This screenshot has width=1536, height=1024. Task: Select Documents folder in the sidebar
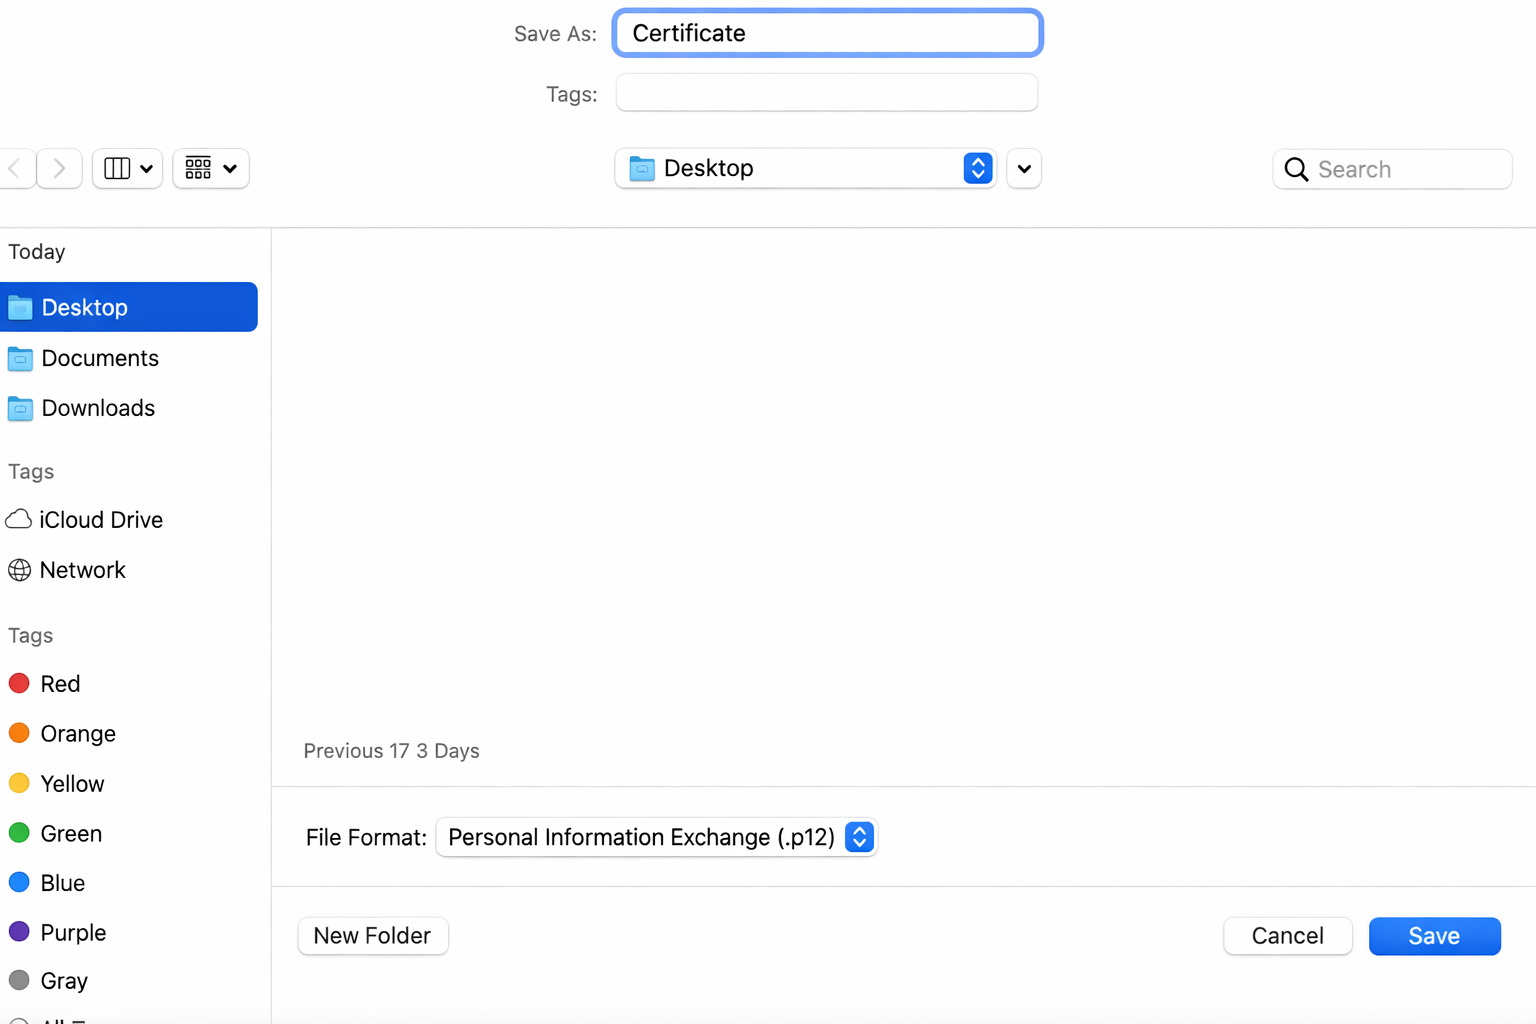point(99,358)
